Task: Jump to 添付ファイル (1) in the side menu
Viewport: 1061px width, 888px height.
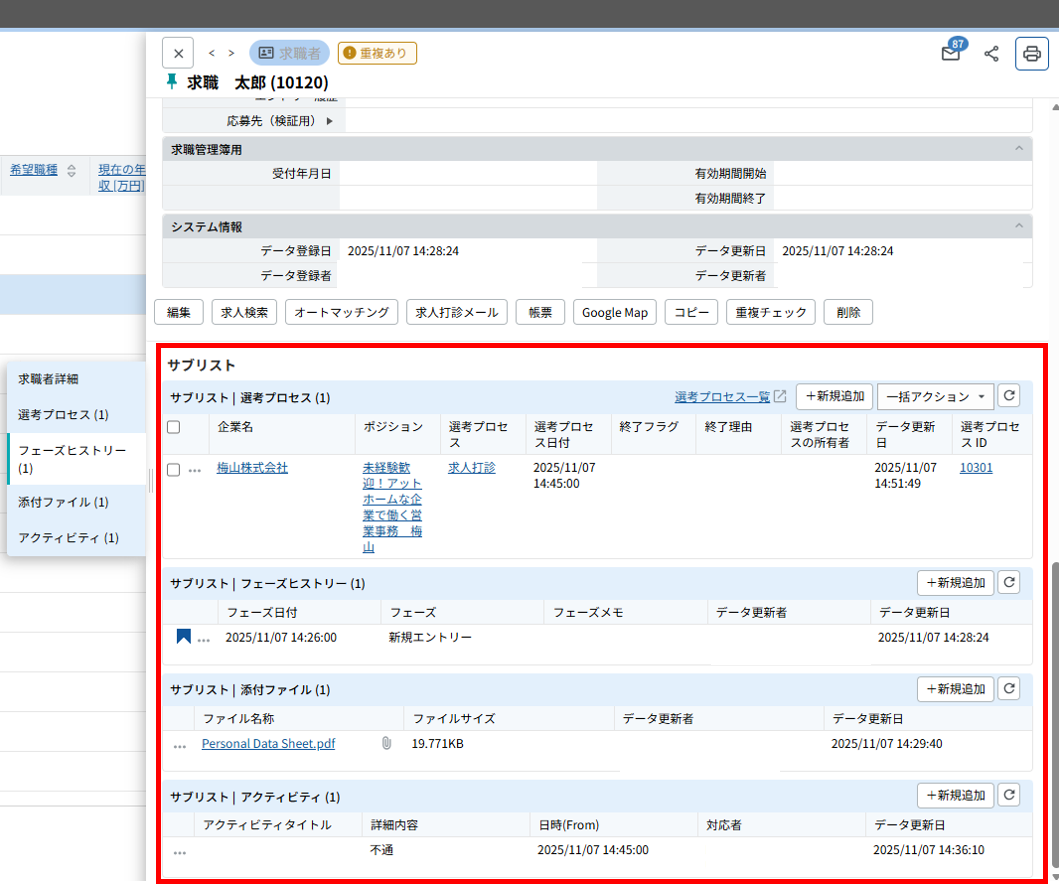Action: pos(63,502)
